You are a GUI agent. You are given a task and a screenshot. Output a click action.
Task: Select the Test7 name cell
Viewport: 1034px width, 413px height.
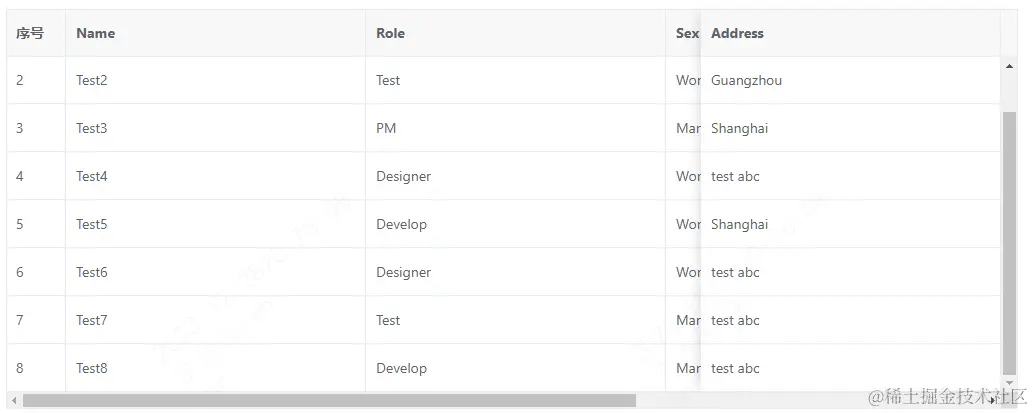pyautogui.click(x=91, y=320)
